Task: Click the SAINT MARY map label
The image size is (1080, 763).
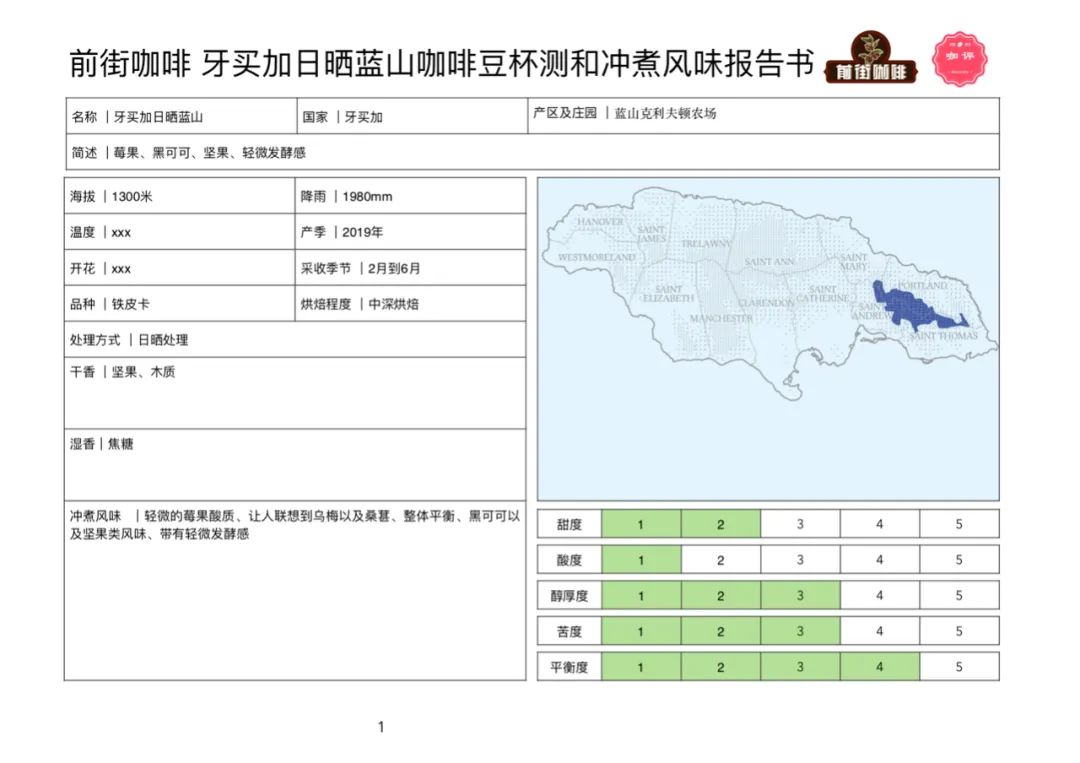Action: [x=853, y=262]
